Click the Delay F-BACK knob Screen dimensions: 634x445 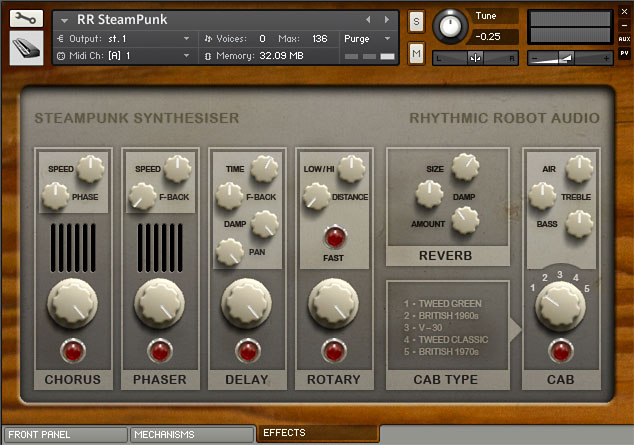coord(229,196)
